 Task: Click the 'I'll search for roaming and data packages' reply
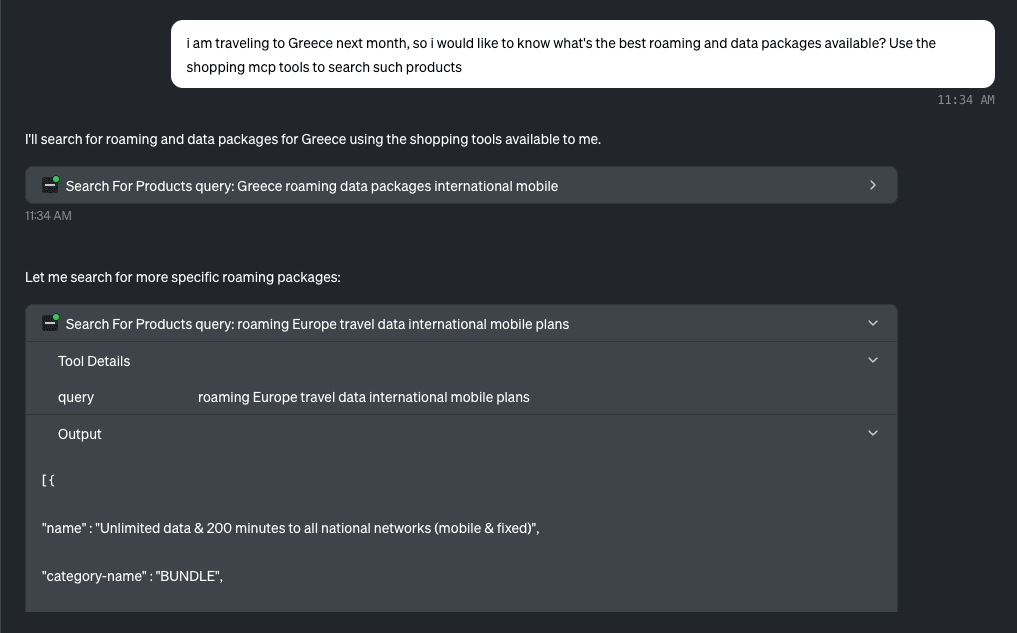[312, 139]
